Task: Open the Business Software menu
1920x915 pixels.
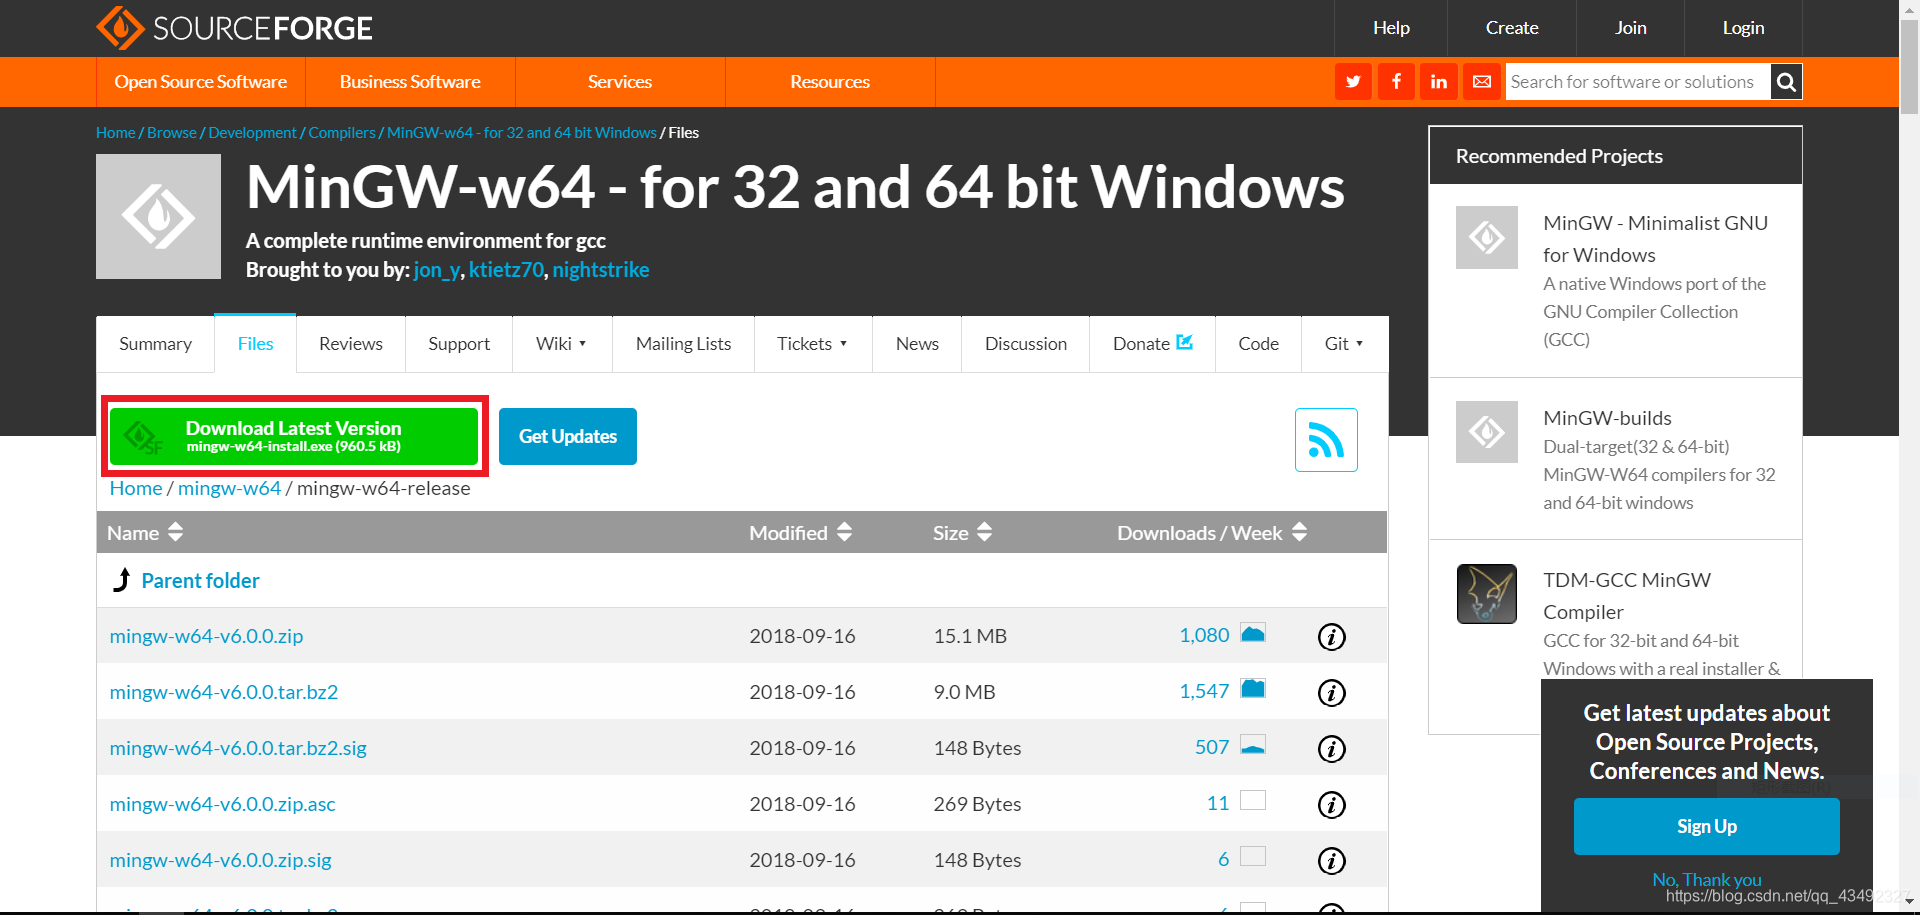Action: [x=410, y=82]
